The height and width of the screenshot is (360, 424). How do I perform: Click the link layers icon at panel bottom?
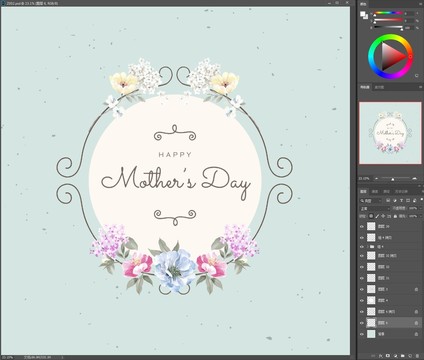(373, 356)
